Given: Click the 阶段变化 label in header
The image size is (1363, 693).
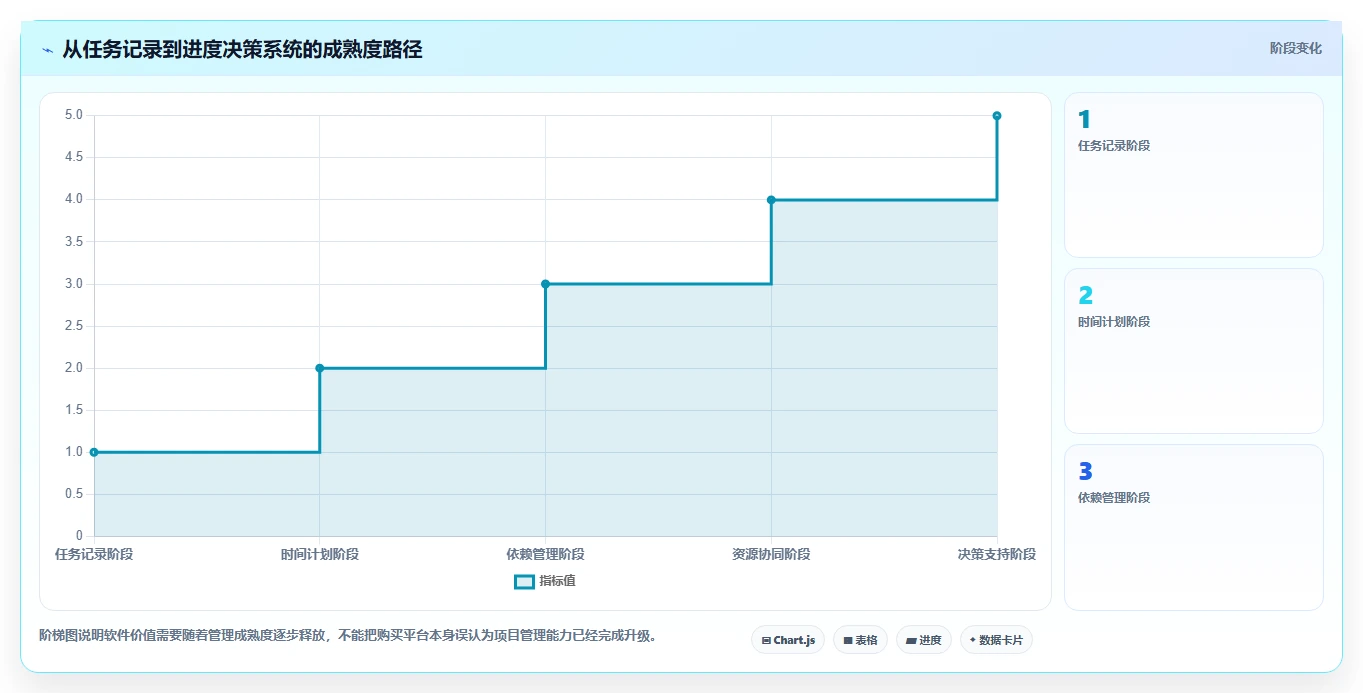Looking at the screenshot, I should (1295, 48).
